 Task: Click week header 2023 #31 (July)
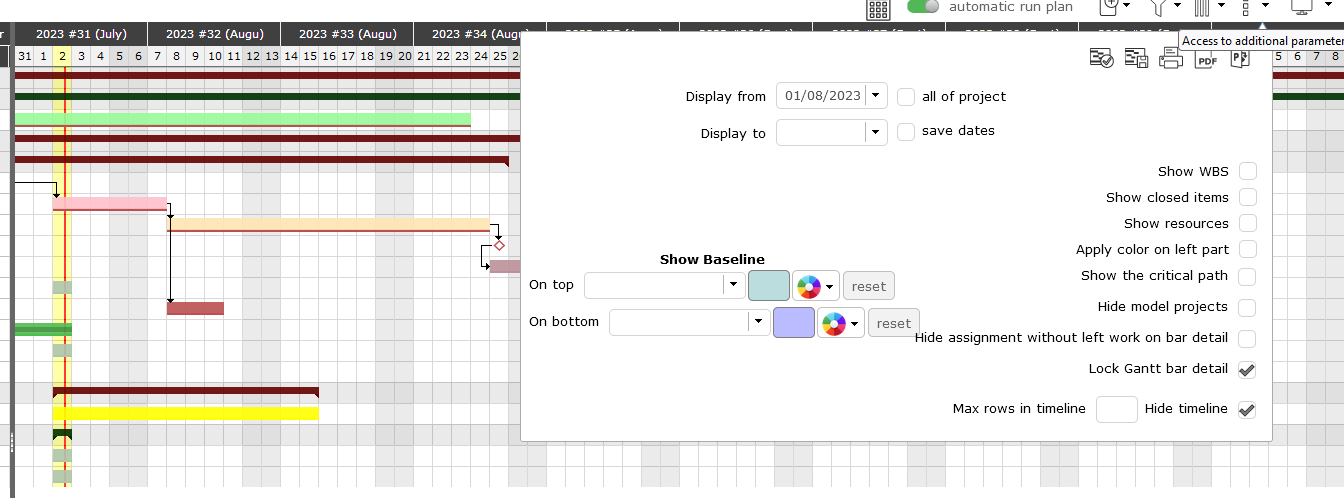[80, 34]
